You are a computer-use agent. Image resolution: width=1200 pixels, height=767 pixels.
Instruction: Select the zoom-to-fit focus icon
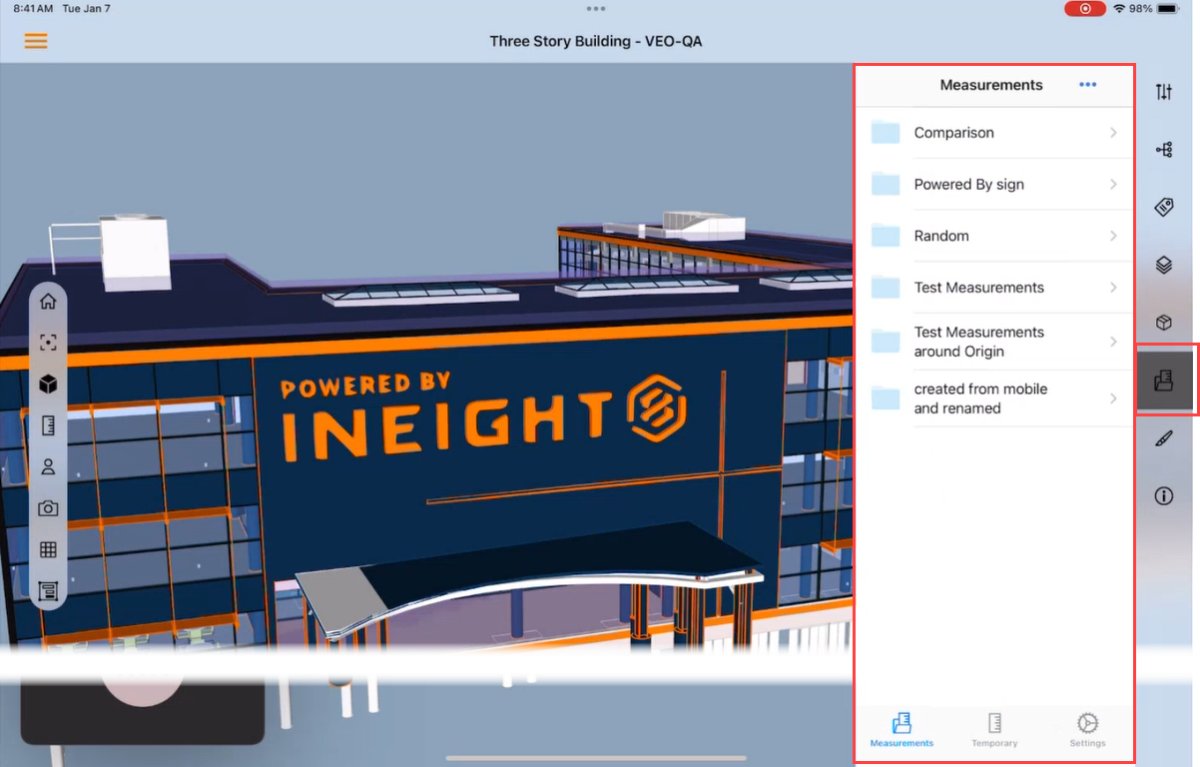point(48,343)
